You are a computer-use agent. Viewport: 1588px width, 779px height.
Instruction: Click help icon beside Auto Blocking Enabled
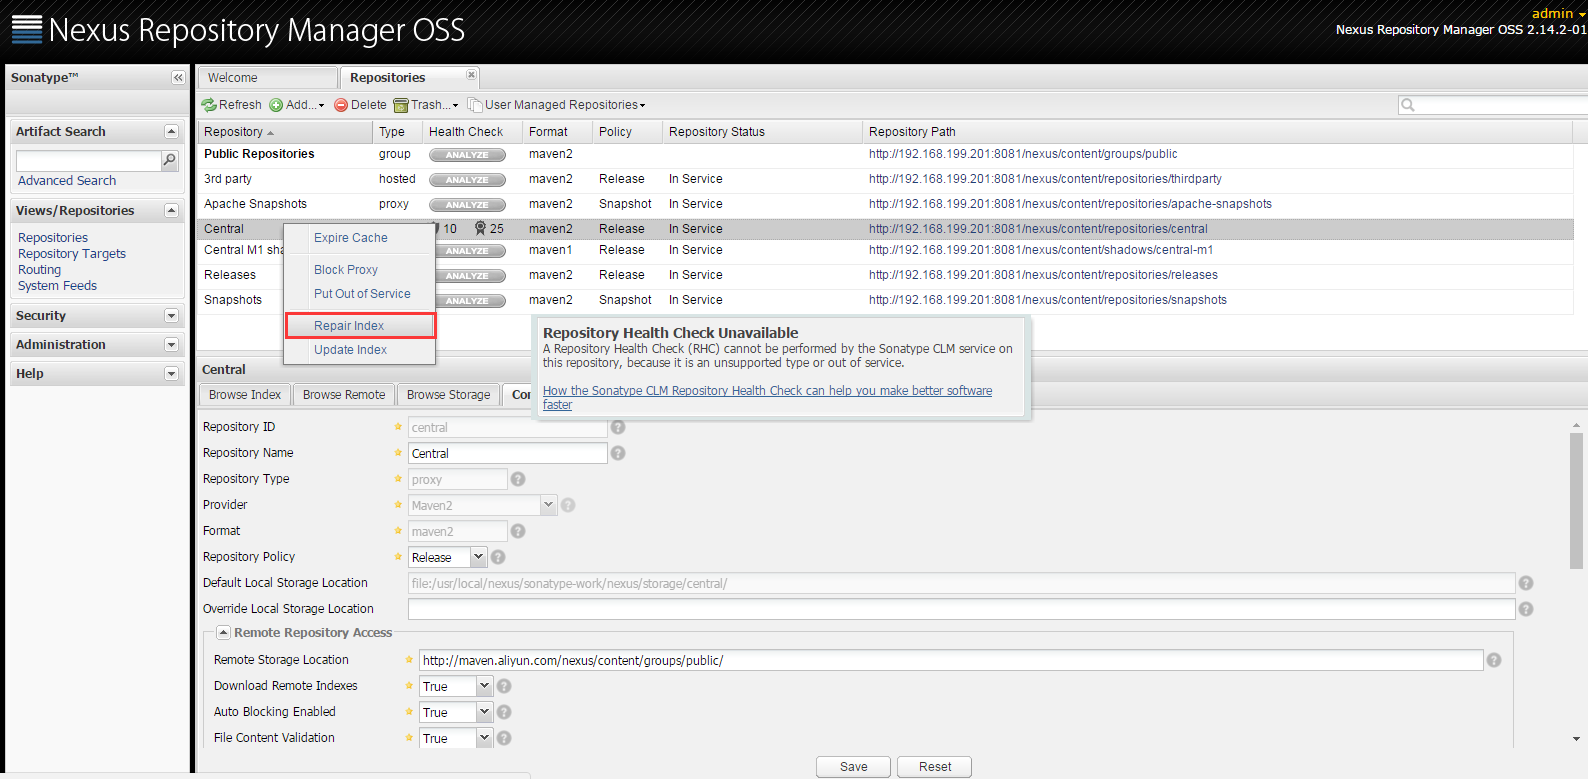point(504,712)
